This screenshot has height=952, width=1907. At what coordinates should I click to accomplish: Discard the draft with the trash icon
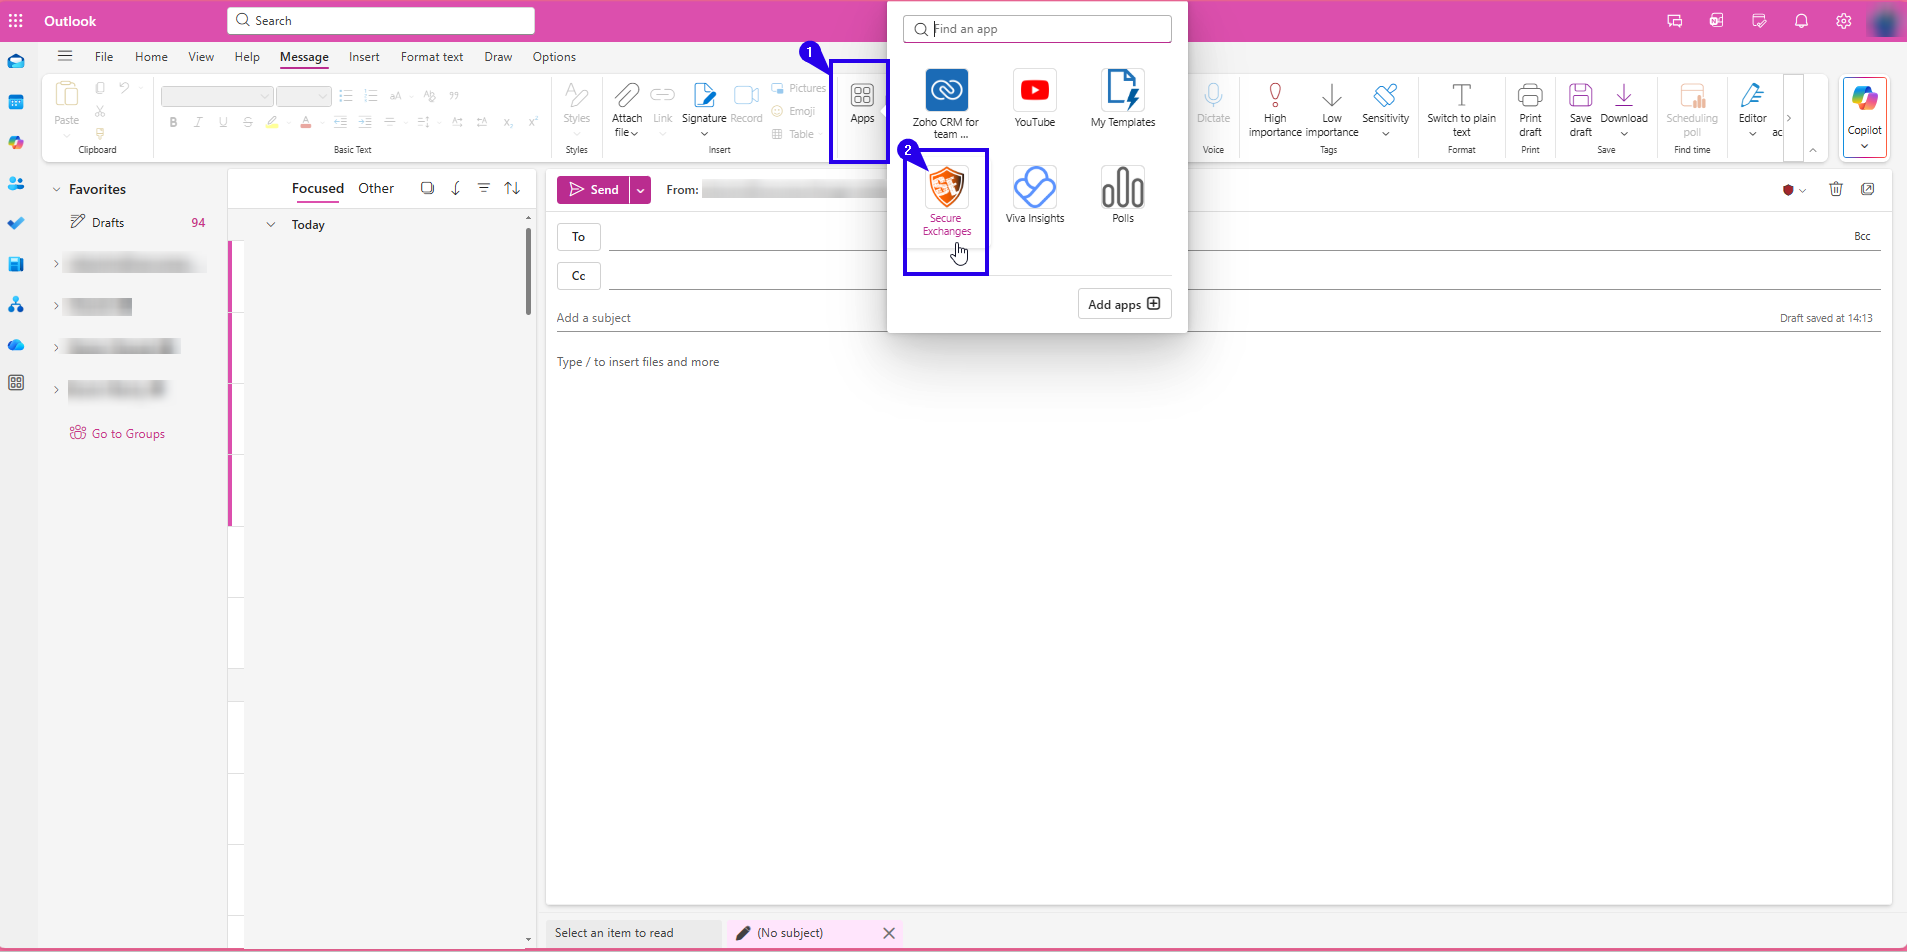(x=1835, y=189)
